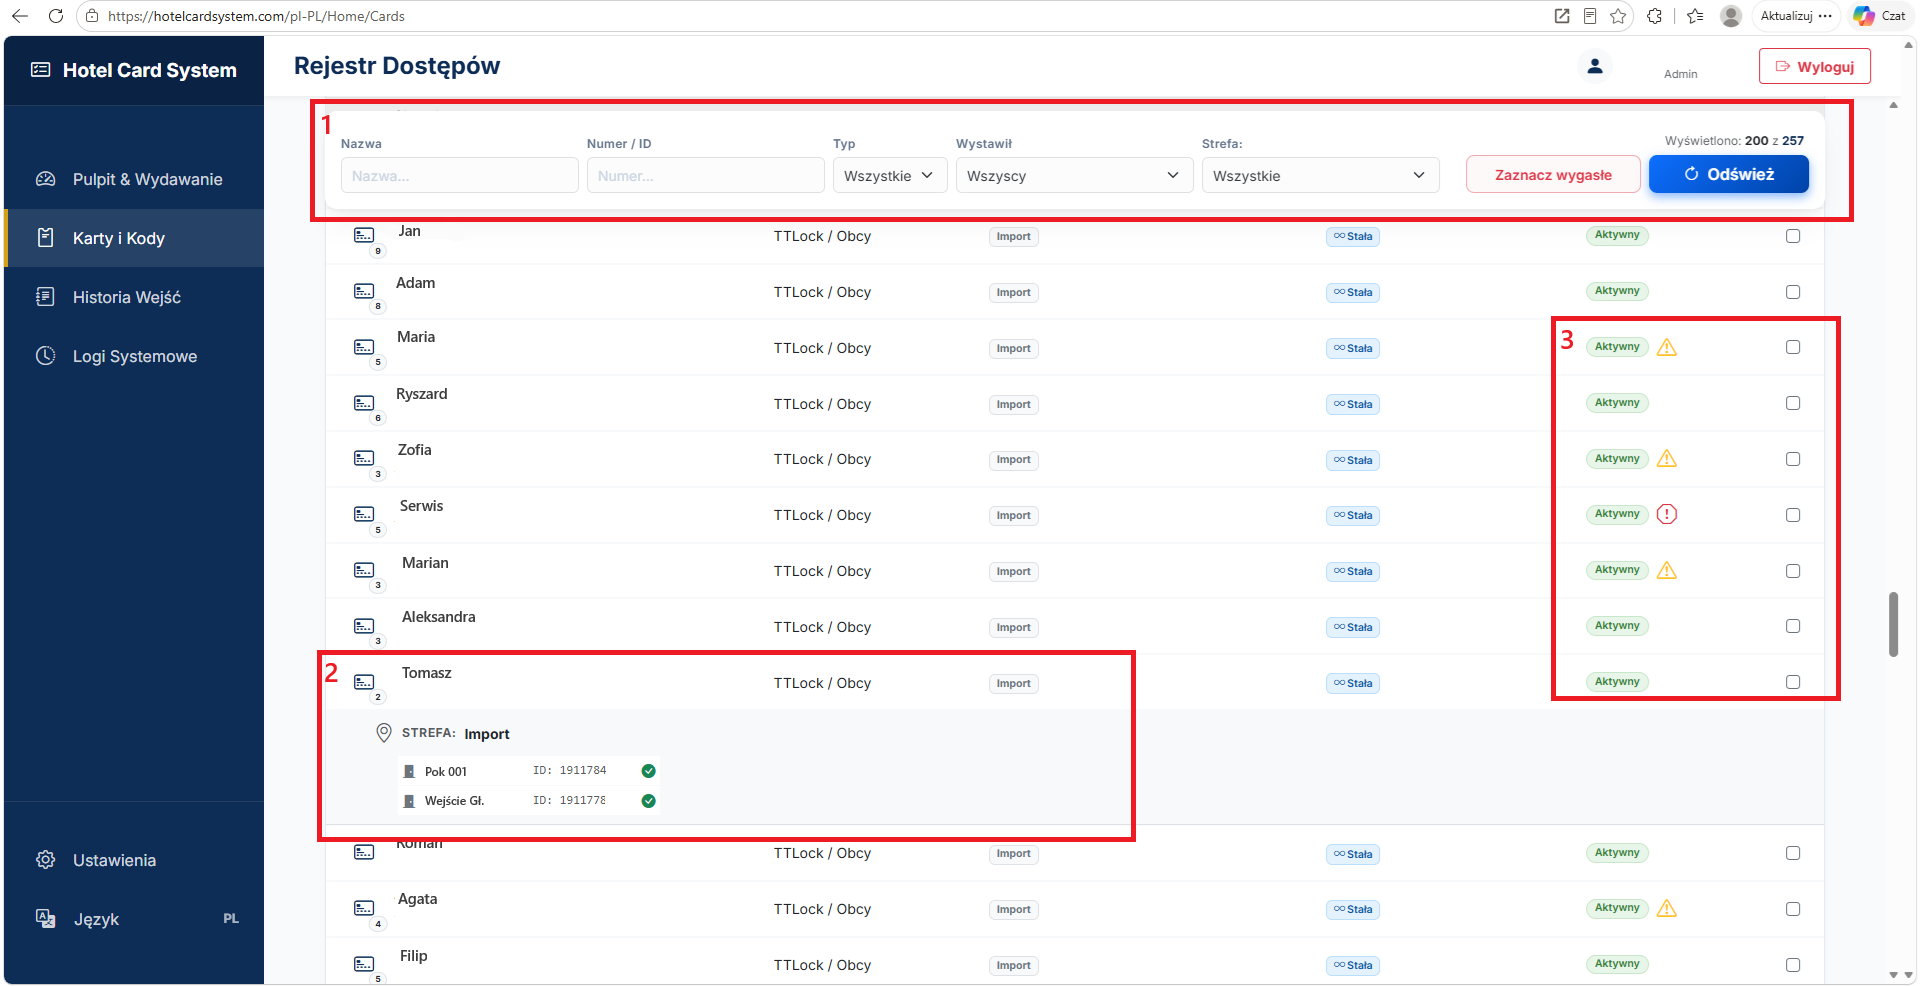Click the card icon next to Ryszard

pyautogui.click(x=364, y=403)
